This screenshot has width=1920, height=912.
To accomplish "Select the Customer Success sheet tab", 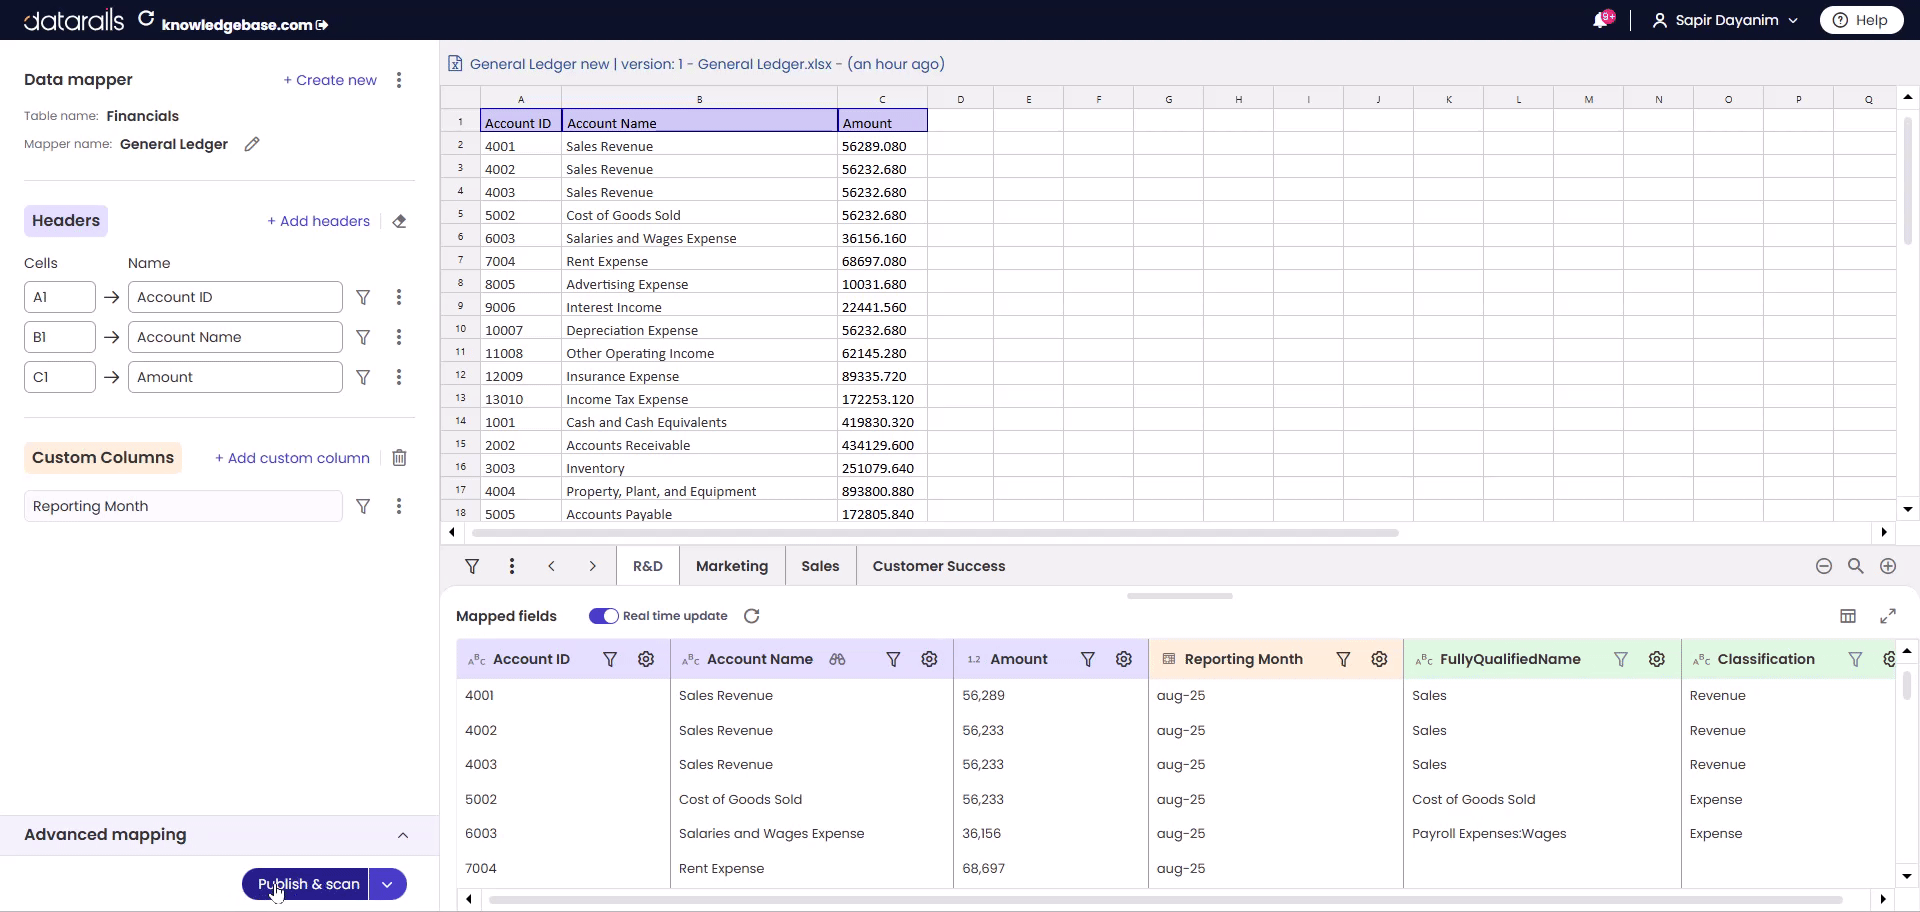I will pos(938,566).
